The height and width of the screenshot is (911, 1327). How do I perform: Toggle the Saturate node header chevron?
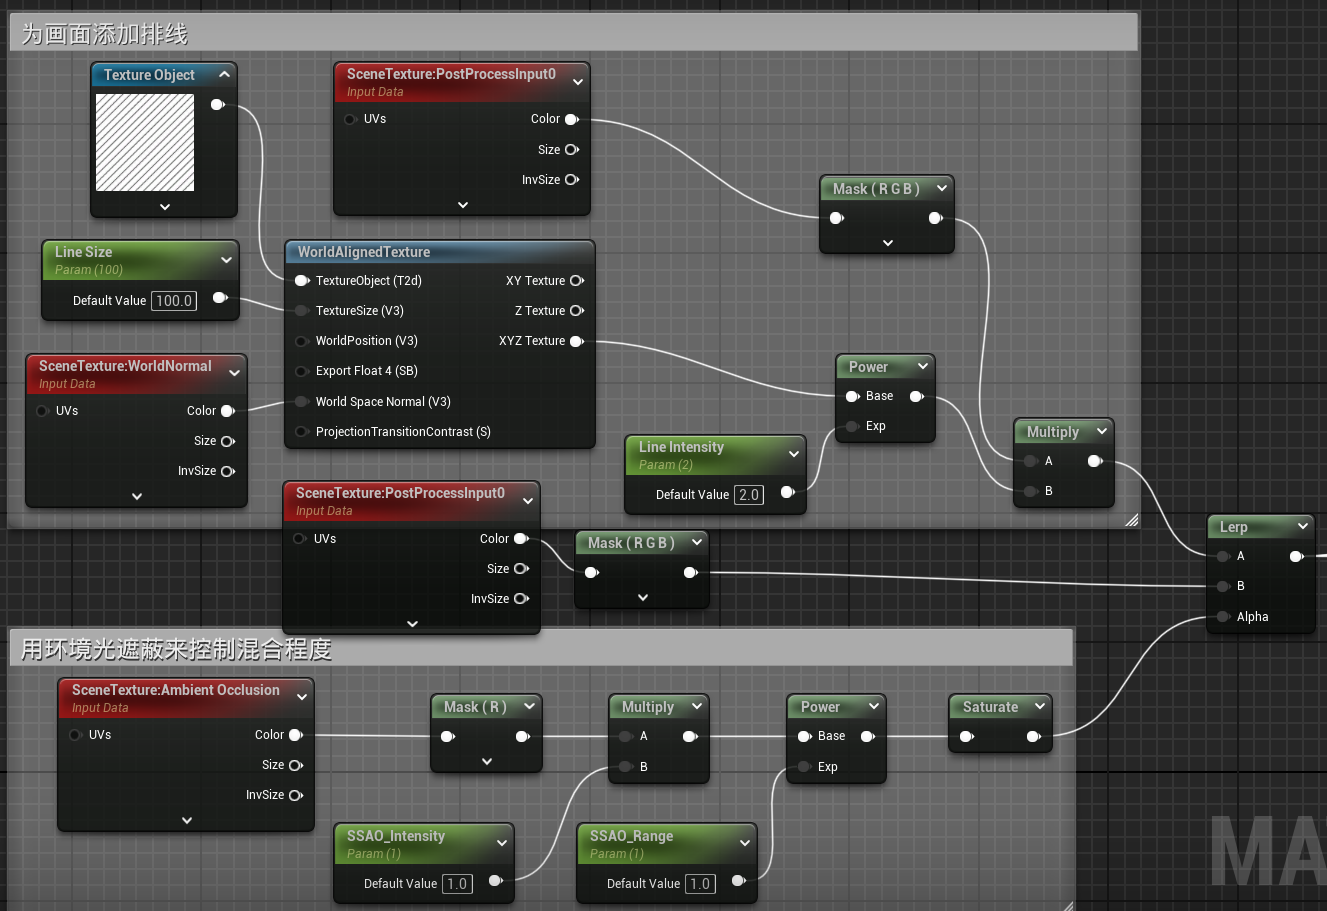click(x=1039, y=706)
